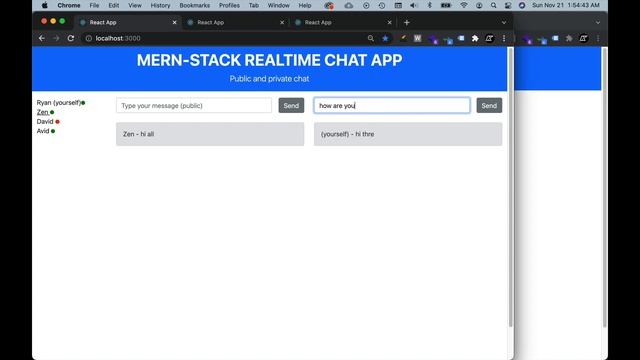Click the background window's vertical scrollbar
The image size is (640, 360).
coord(604,187)
